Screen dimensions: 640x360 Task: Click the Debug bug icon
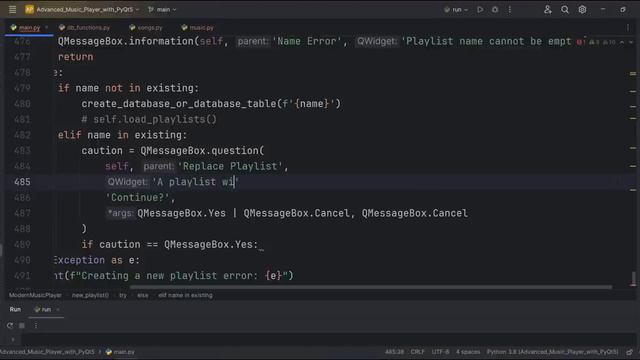[x=495, y=9]
